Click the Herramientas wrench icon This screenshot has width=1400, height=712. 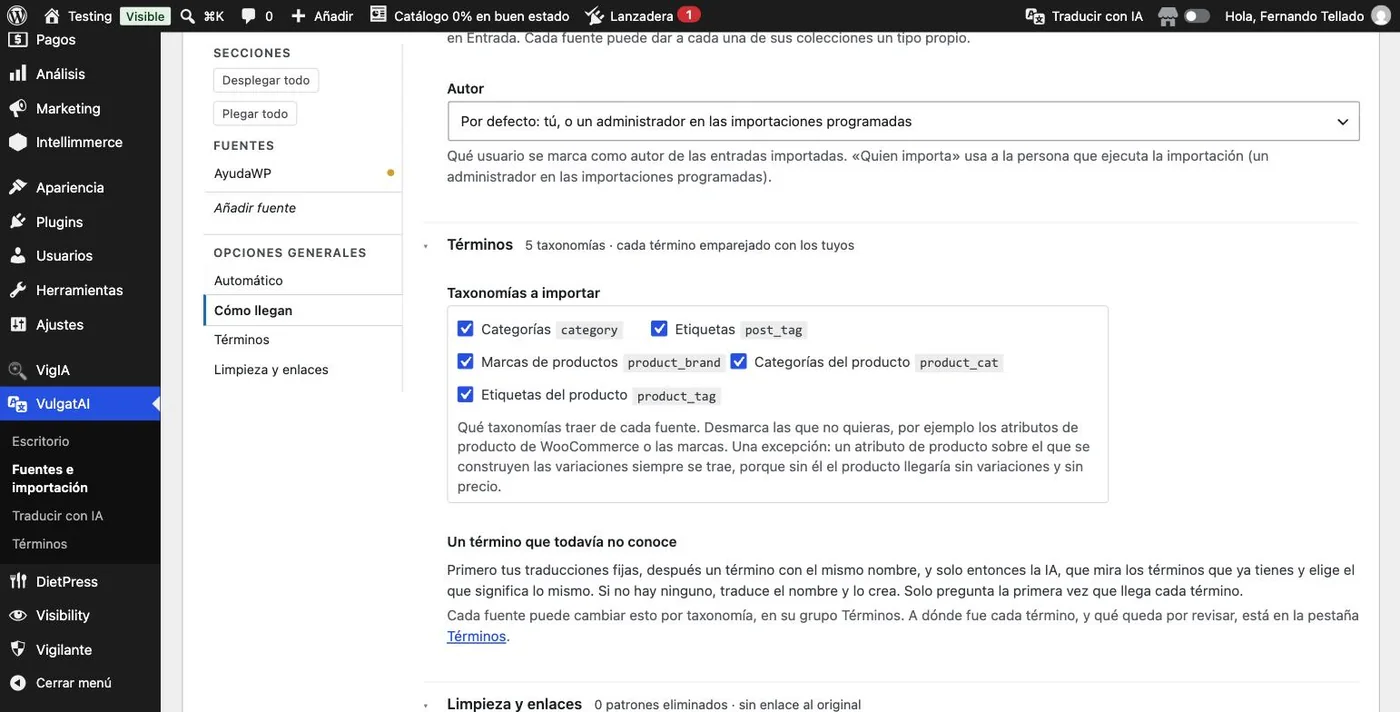pos(17,290)
